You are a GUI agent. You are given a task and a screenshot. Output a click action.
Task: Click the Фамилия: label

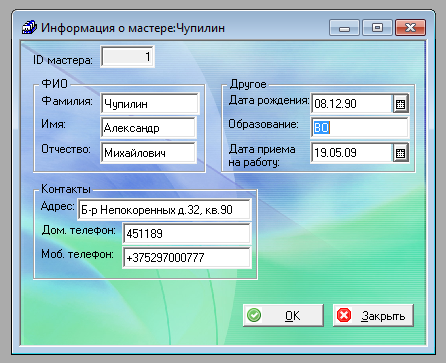point(67,101)
